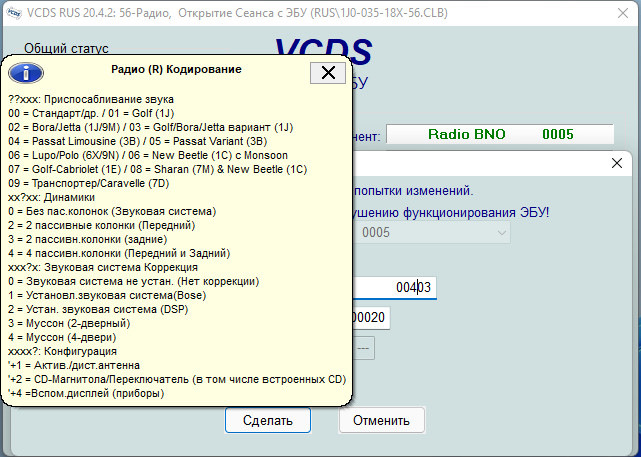Click the warning text 'попытки изменений.'
Screen dimensions: 641x457
(413, 190)
